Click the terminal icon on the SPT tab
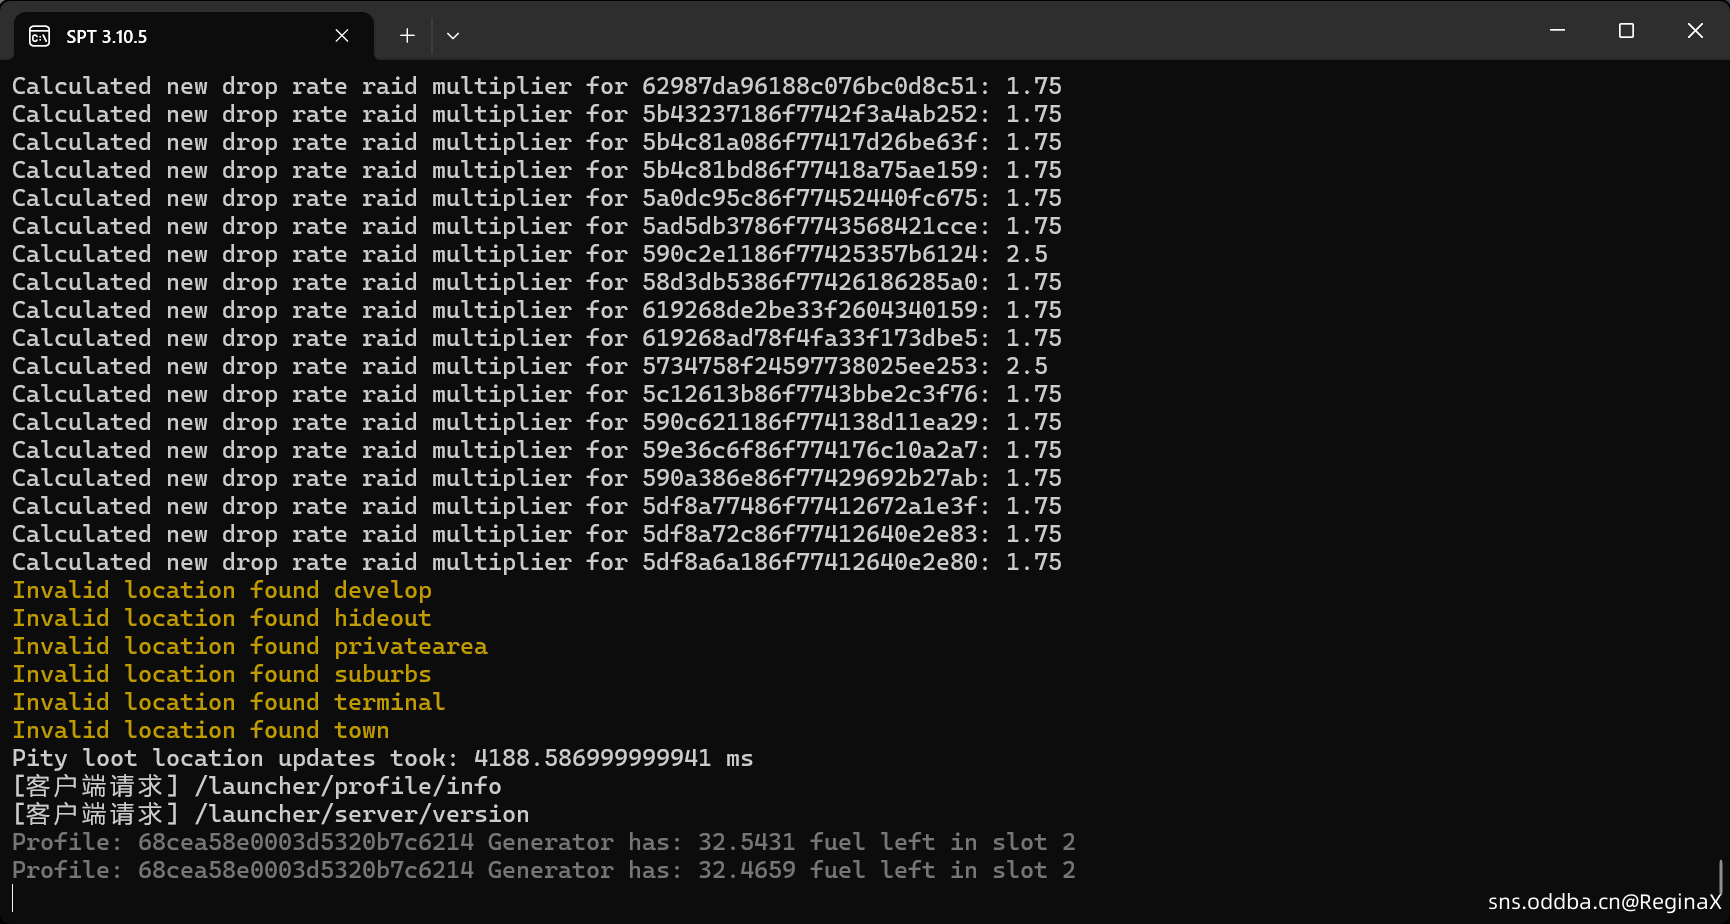Viewport: 1730px width, 924px height. click(x=40, y=37)
